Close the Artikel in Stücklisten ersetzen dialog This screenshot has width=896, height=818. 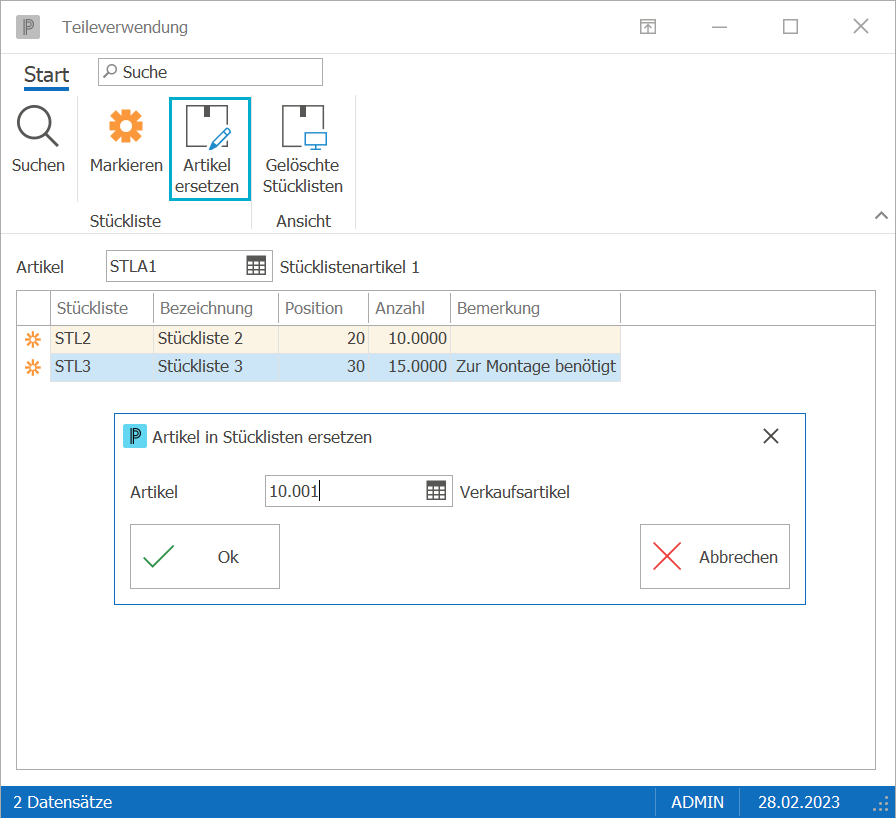771,436
